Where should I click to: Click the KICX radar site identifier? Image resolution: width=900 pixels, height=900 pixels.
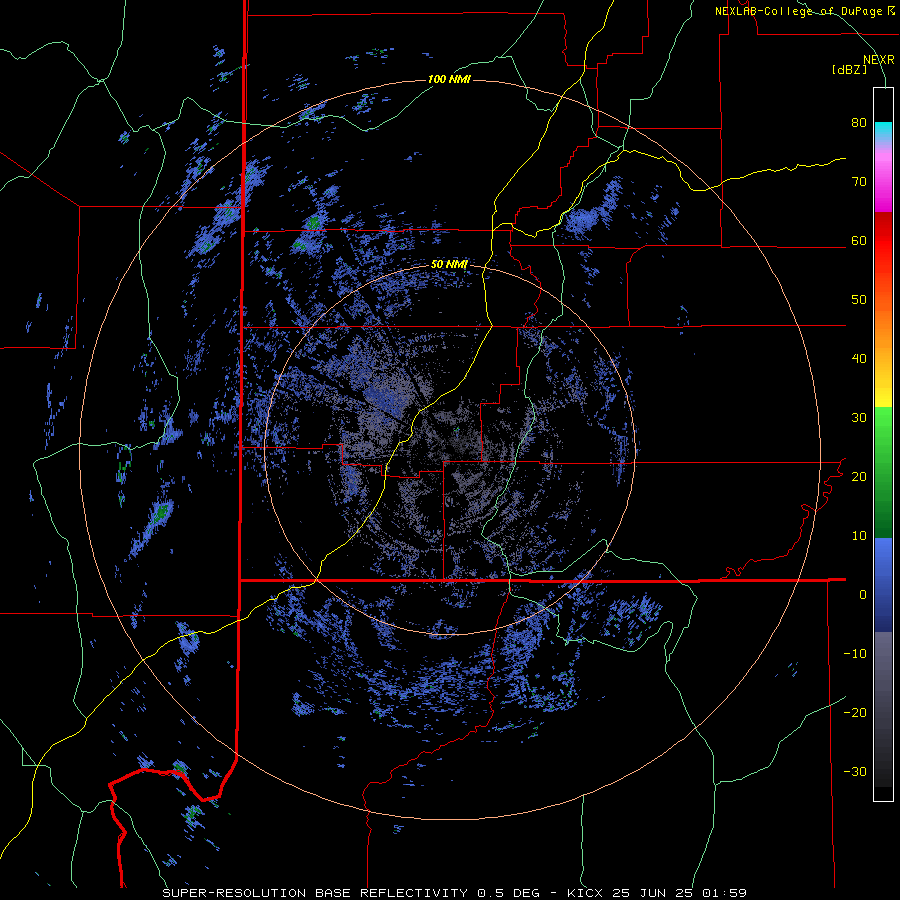587,893
